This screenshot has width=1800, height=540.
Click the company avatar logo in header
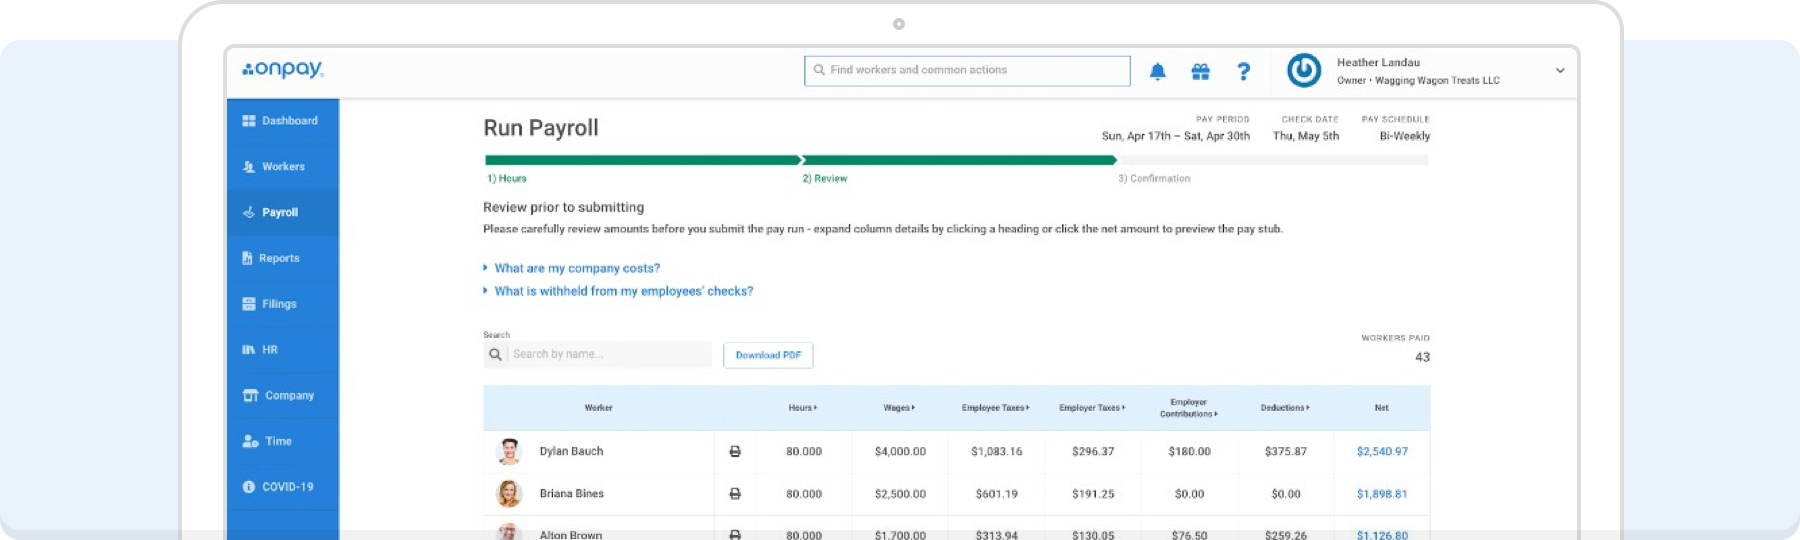click(x=1304, y=70)
